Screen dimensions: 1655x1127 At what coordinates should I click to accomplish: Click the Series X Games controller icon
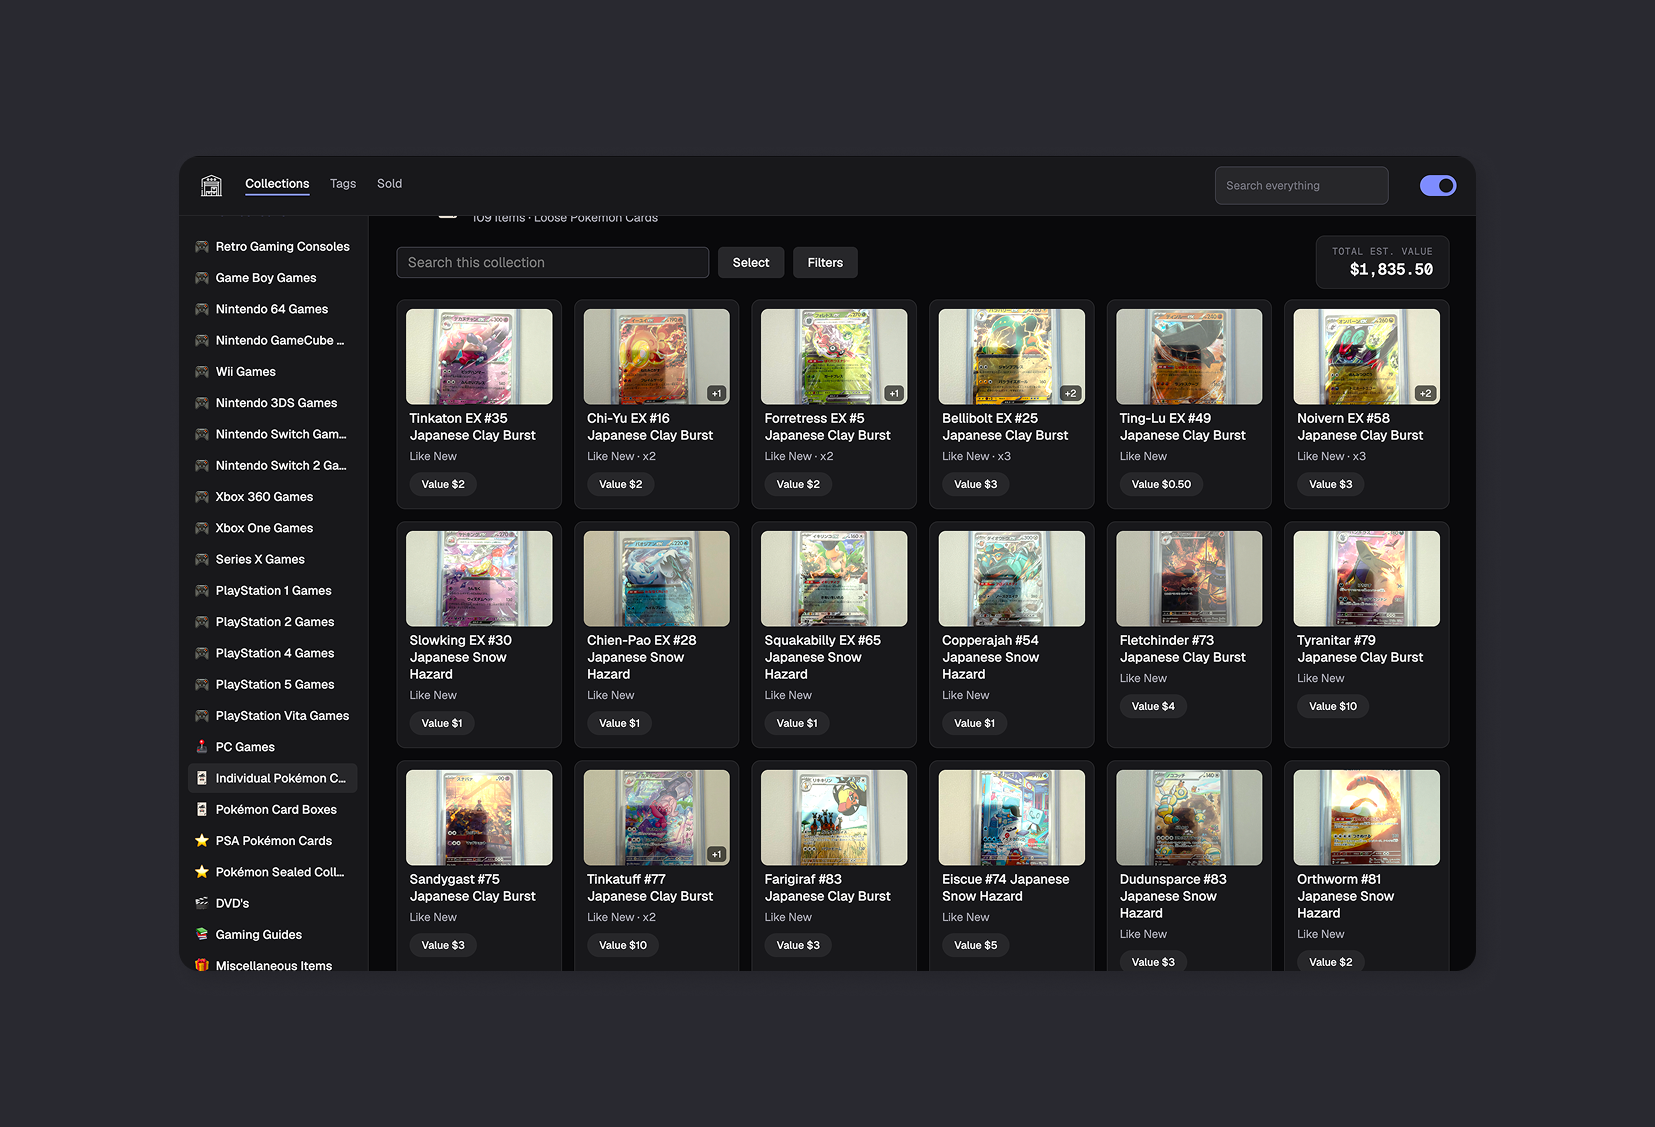pos(202,559)
